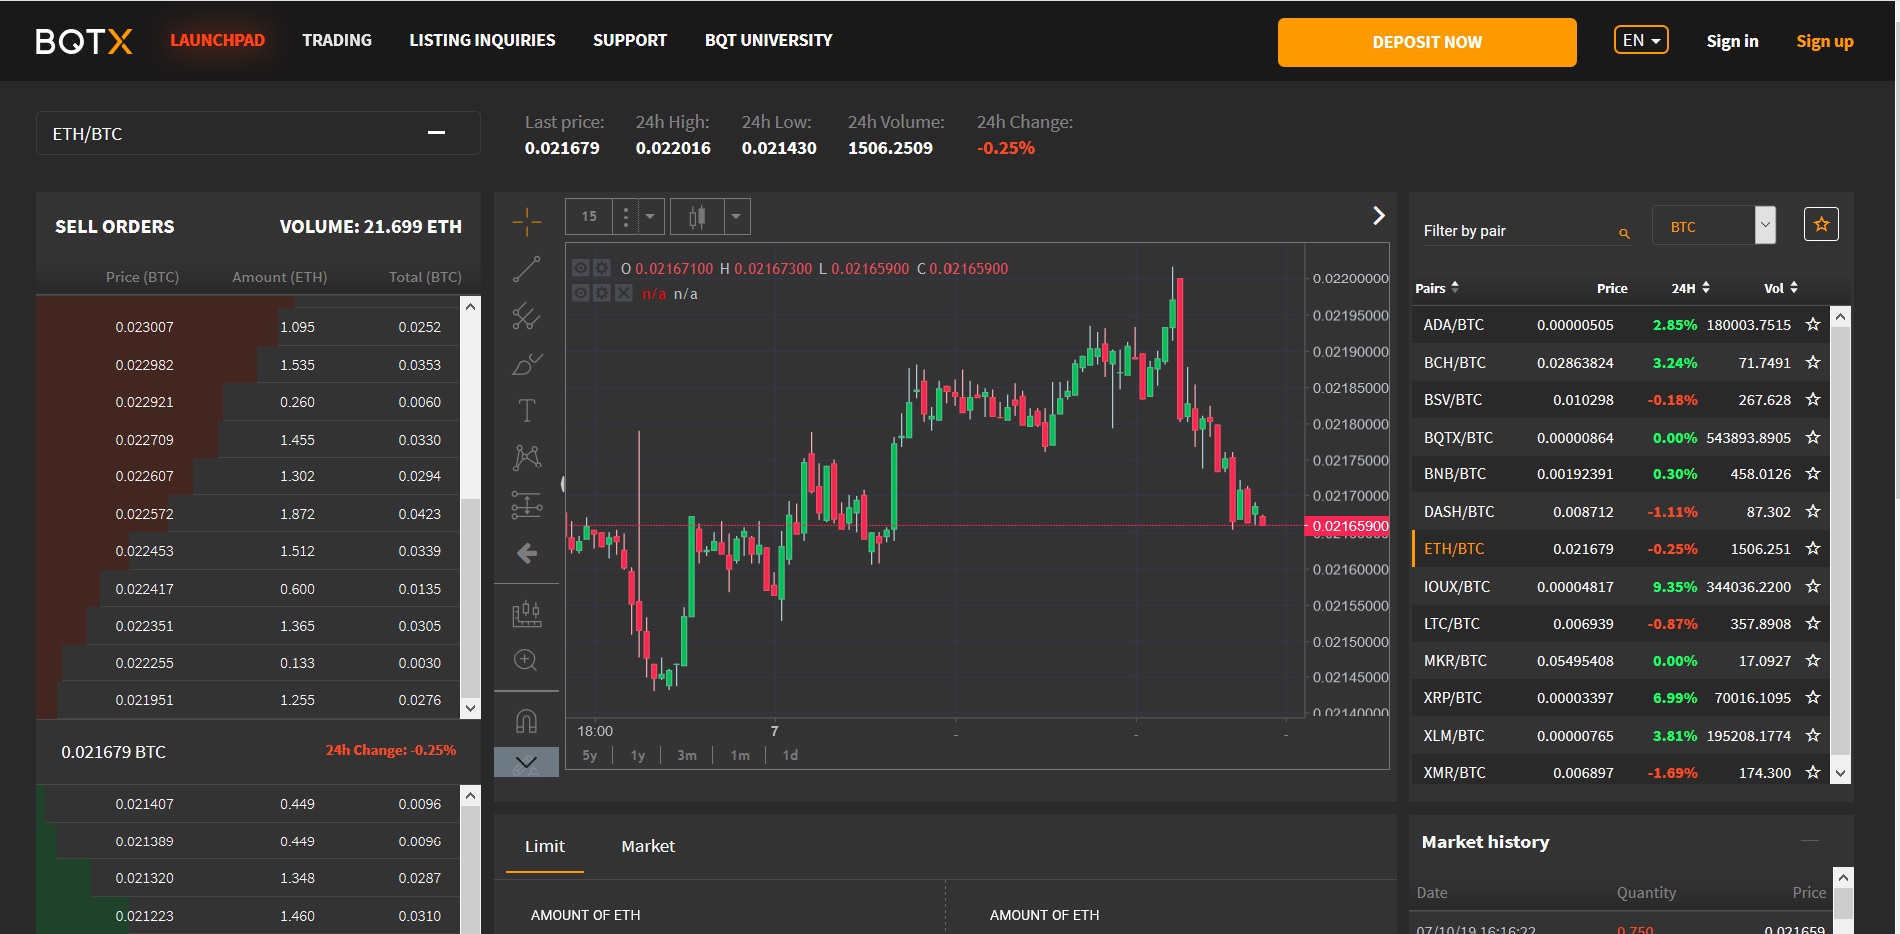Screen dimensions: 1900x934
Task: Favorite the BNB/BTC pair star
Action: tap(1813, 473)
